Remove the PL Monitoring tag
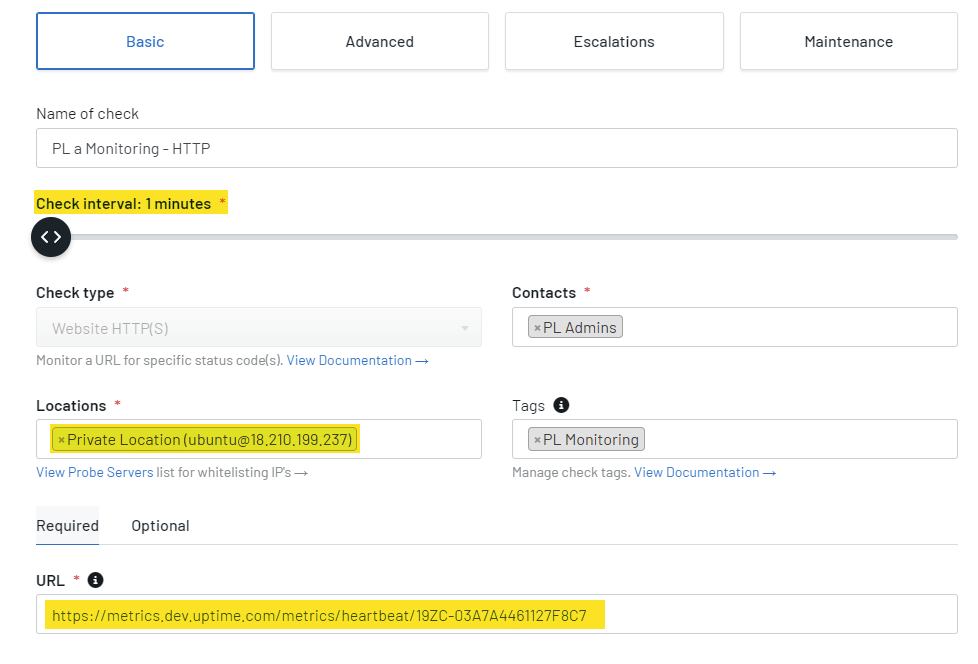Image resolution: width=978 pixels, height=664 pixels. click(x=539, y=438)
